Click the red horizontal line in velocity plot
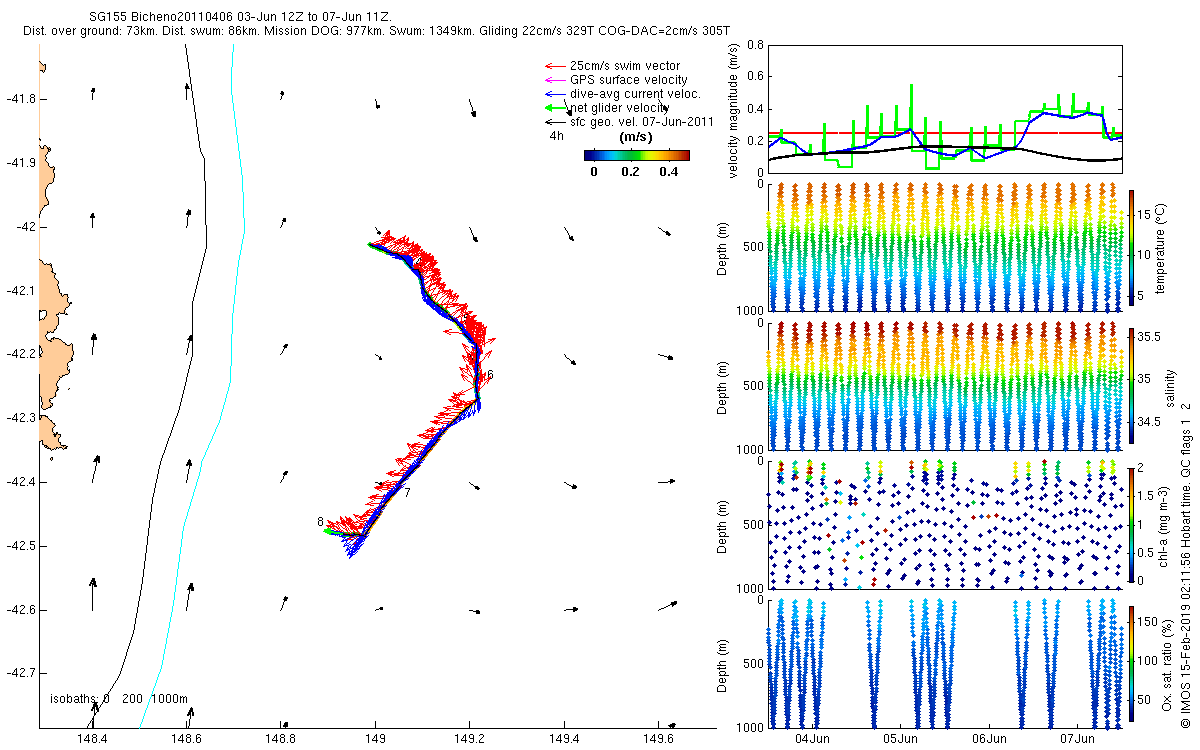Screen dimensions: 1200x750 (x=945, y=132)
